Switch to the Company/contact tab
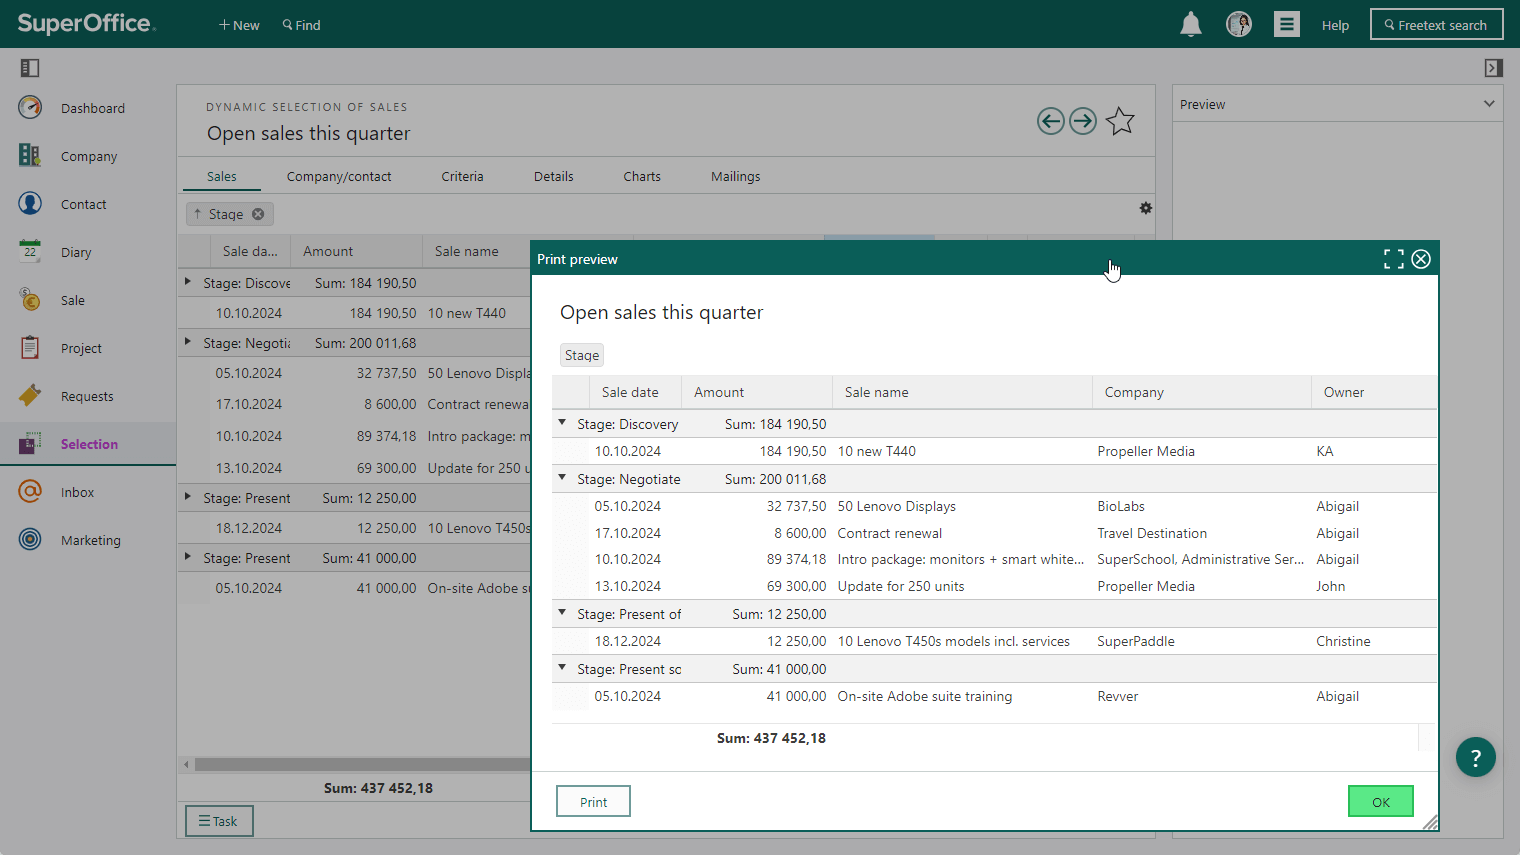 point(339,176)
